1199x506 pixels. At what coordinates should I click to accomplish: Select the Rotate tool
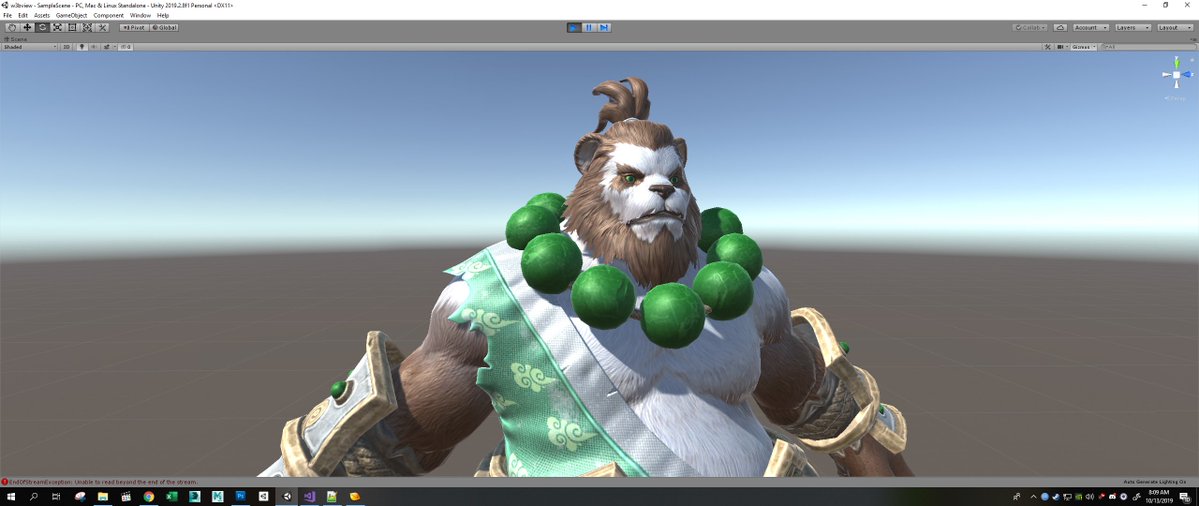point(42,28)
